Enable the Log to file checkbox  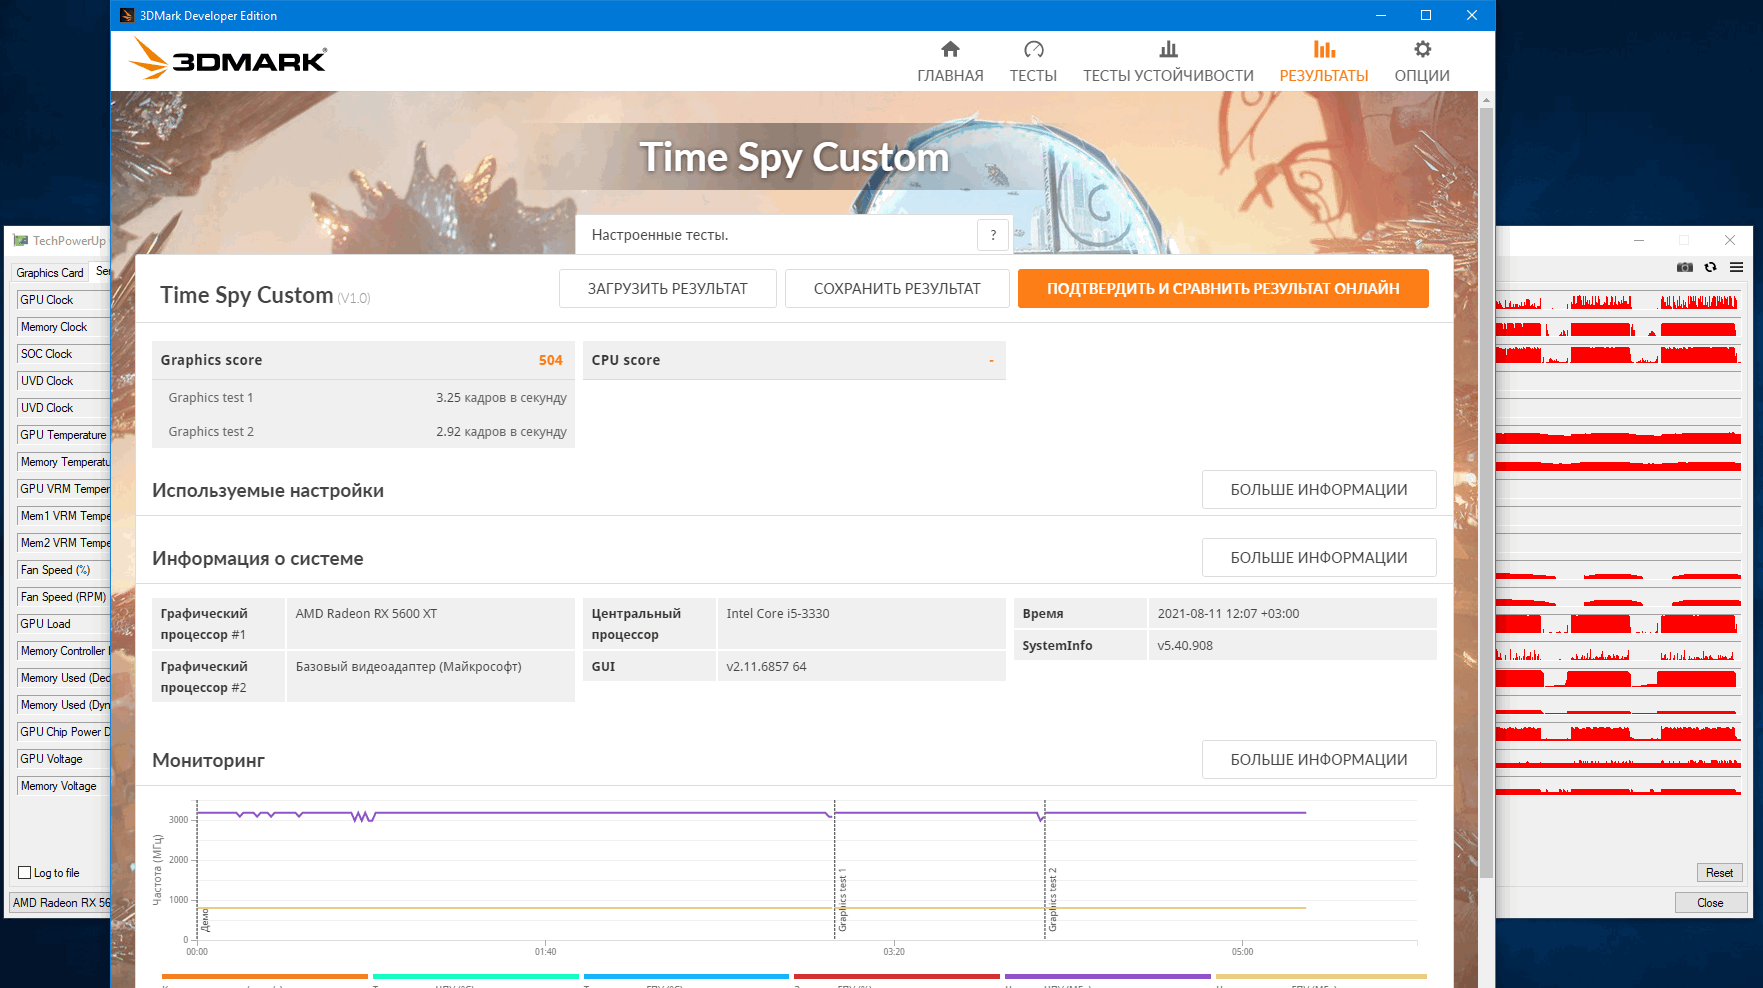click(x=25, y=873)
